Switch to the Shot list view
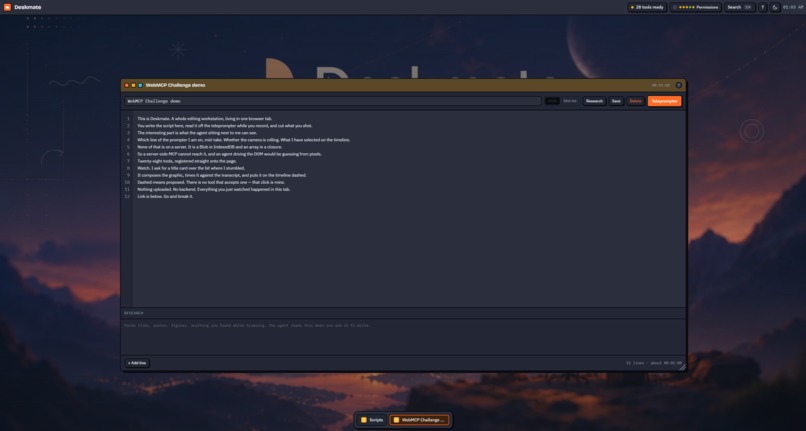Screen dimensions: 806x431 (570, 101)
